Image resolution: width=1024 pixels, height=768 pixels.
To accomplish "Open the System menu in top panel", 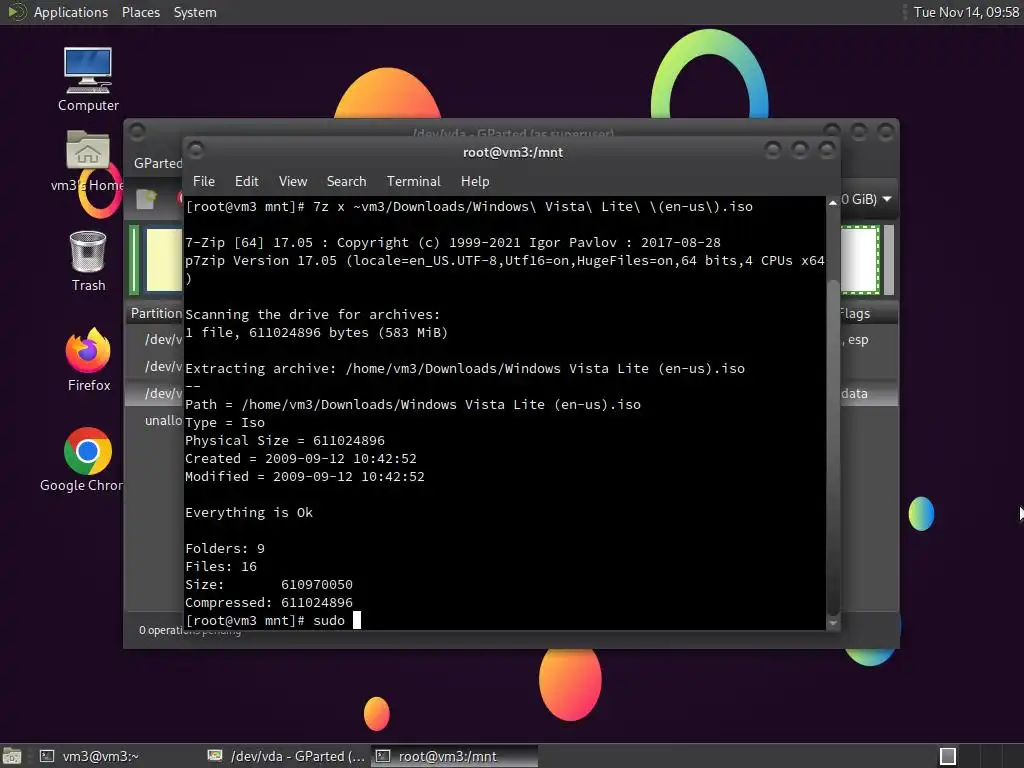I will (195, 12).
